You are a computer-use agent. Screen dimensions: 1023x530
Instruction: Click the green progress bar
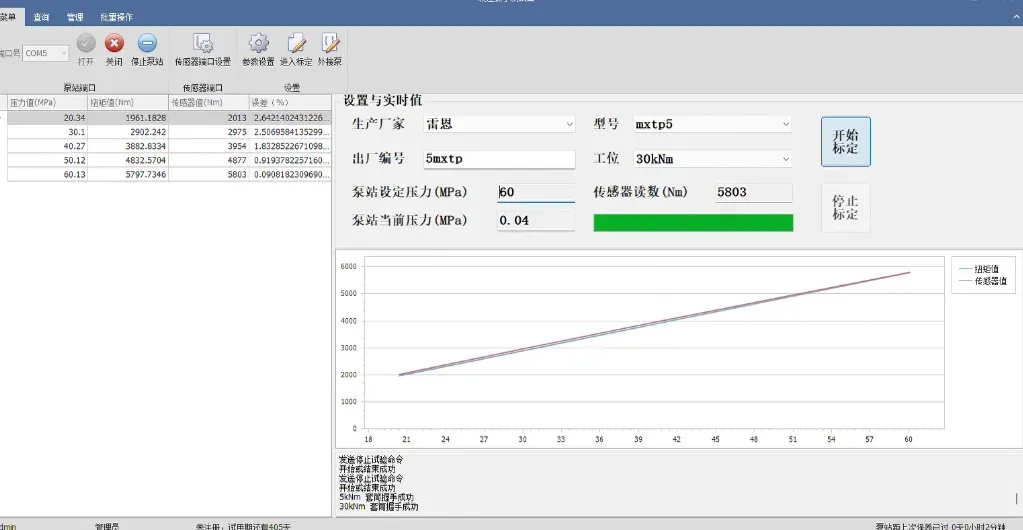click(x=693, y=222)
